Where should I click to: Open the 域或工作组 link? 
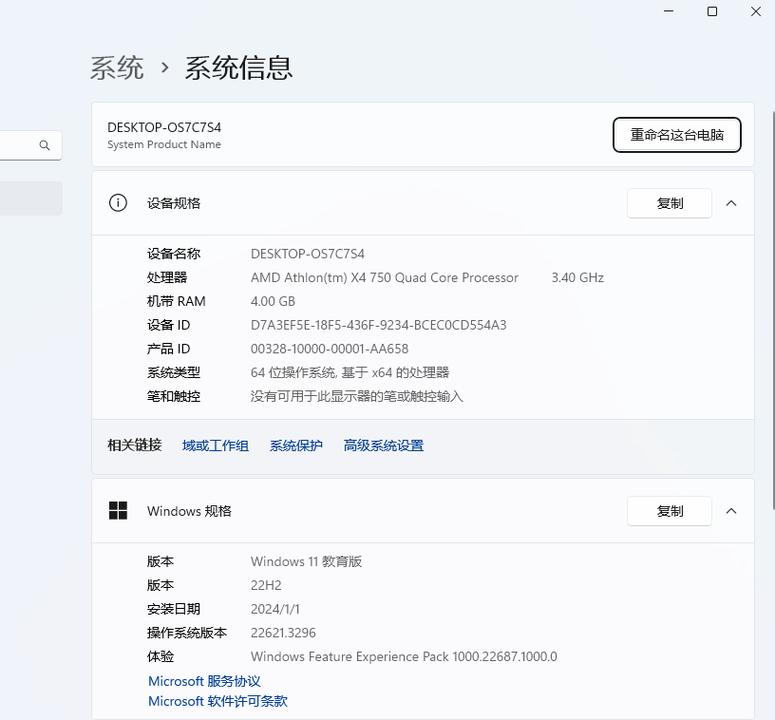(215, 446)
